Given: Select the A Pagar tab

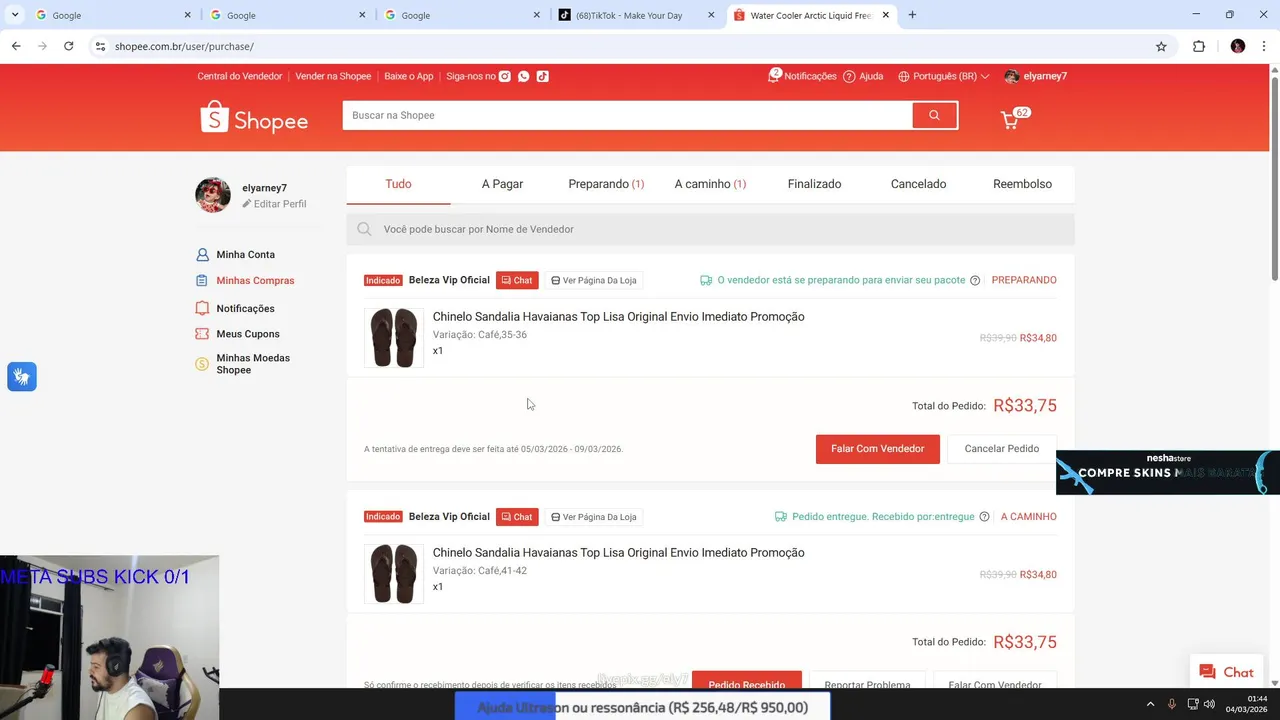Looking at the screenshot, I should coord(502,184).
